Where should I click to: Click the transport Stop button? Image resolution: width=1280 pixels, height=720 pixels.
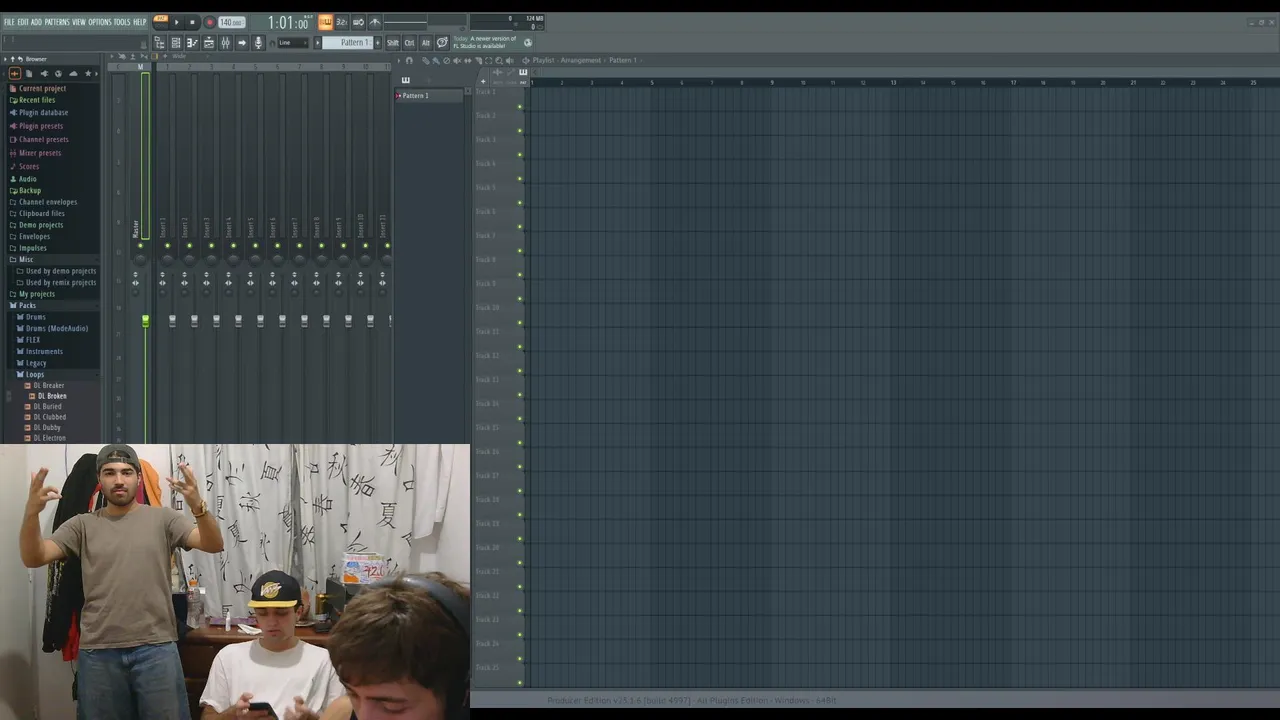click(x=193, y=22)
